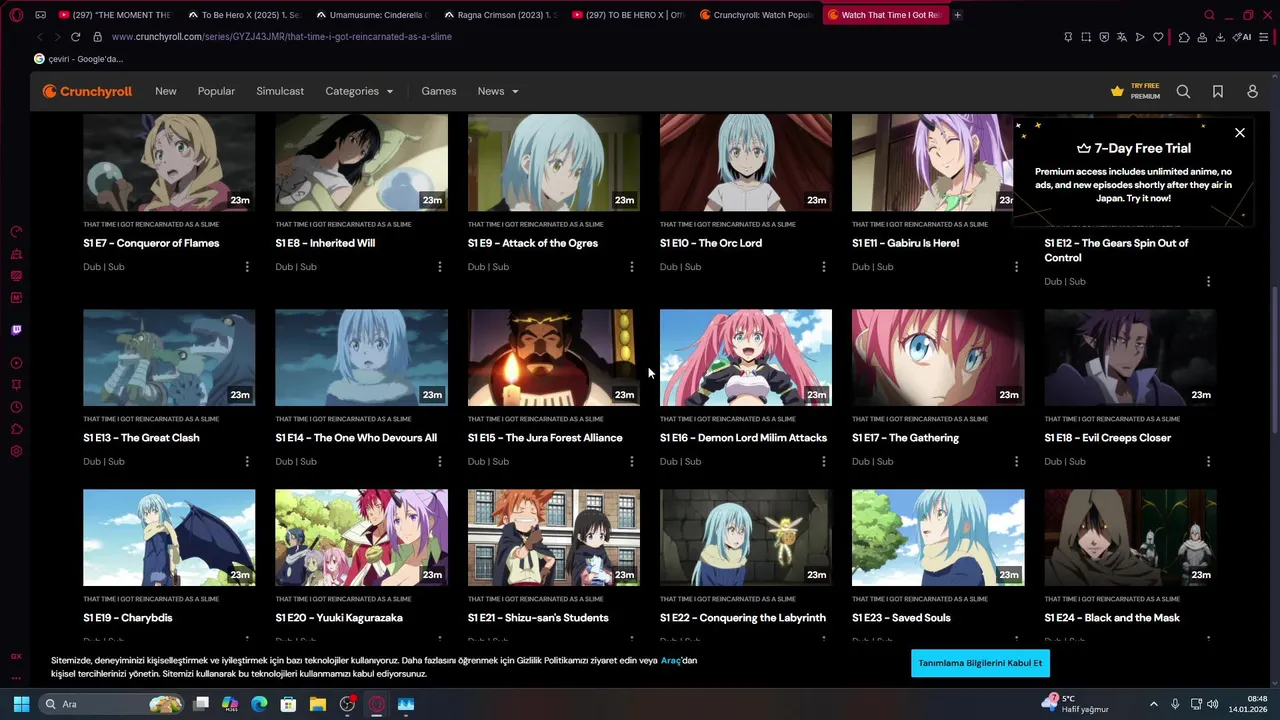Play S1 E24 Black and the Mask thumbnail

1130,537
